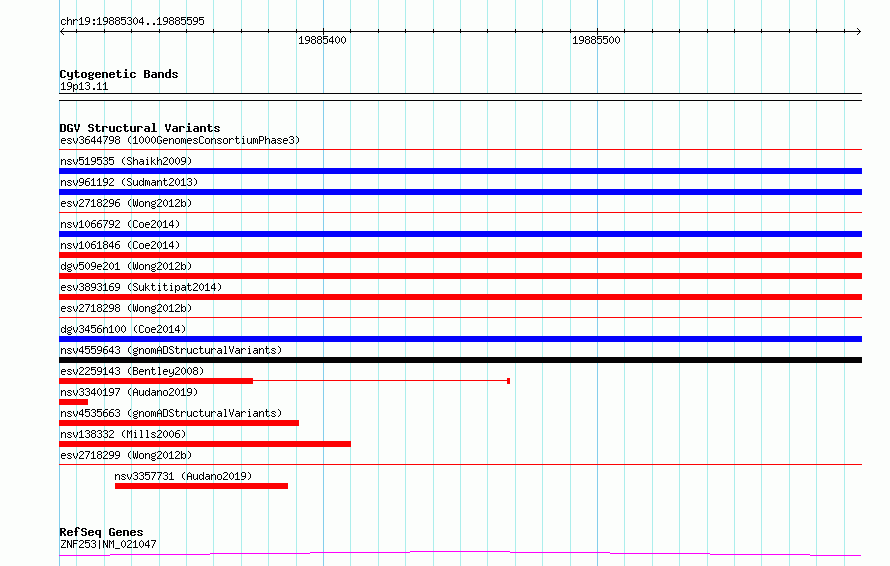Click the 19p13.11 band label
The image size is (890, 566).
84,86
